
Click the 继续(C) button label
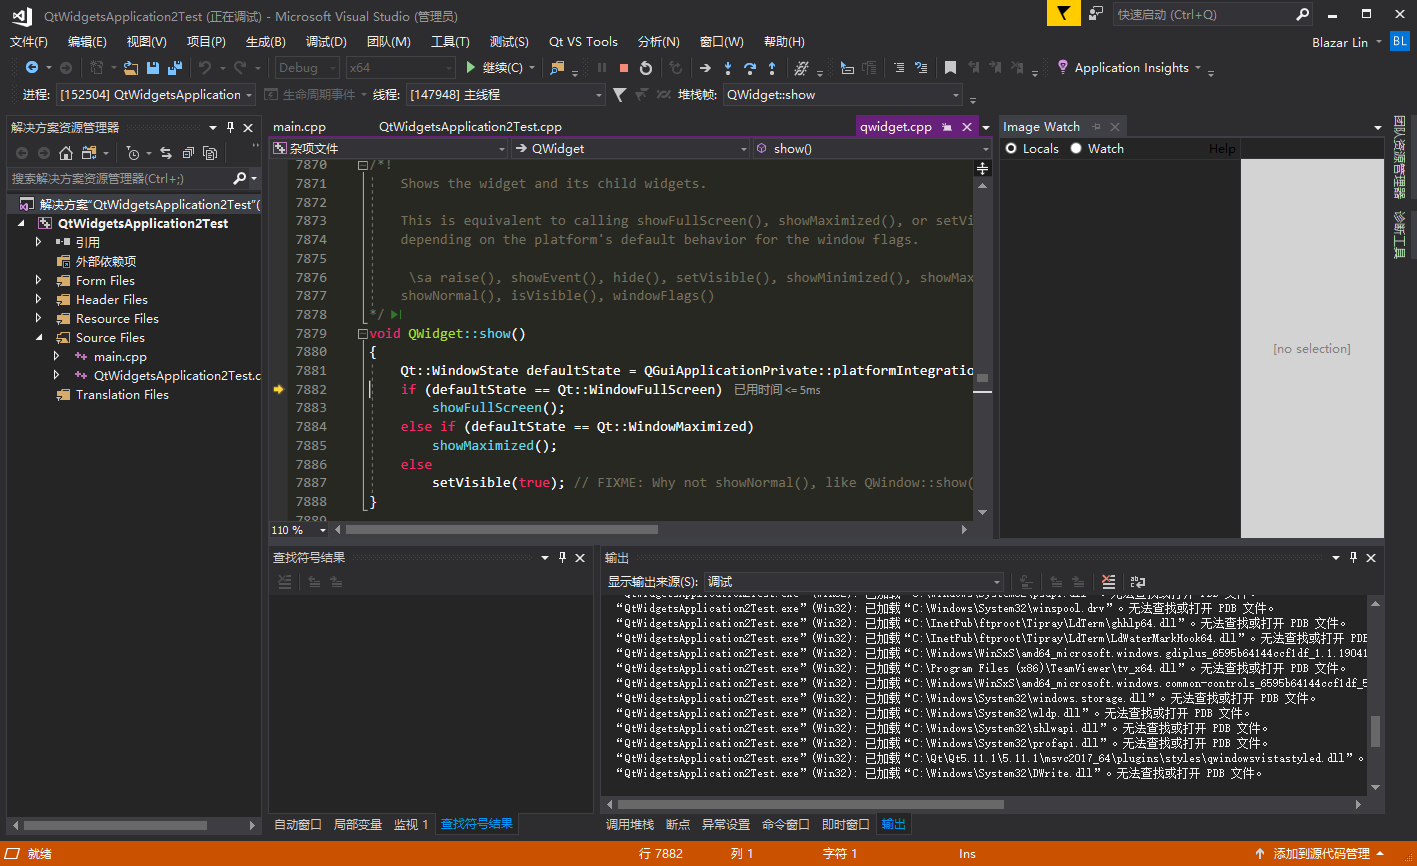[503, 68]
